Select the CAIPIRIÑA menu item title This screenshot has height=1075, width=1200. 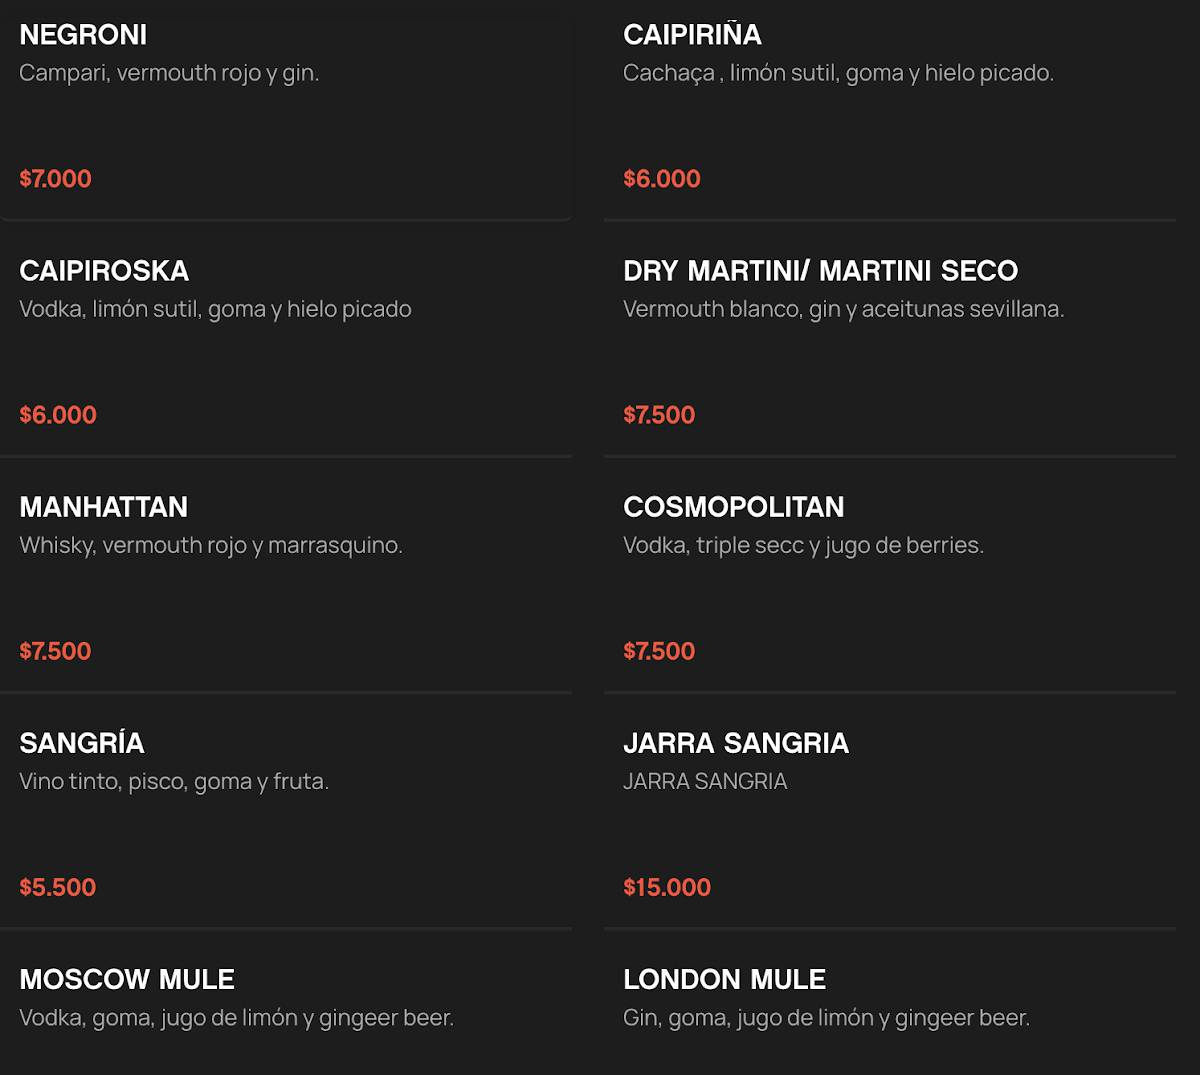click(692, 35)
